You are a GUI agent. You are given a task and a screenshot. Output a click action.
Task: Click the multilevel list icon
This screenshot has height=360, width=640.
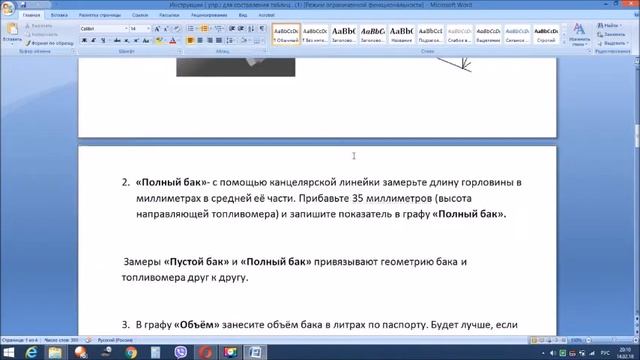(218, 29)
